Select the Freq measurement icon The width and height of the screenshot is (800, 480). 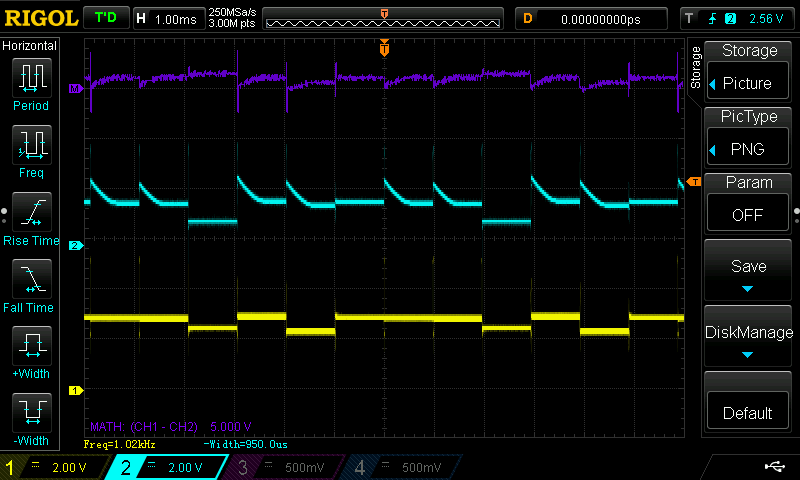click(x=31, y=150)
